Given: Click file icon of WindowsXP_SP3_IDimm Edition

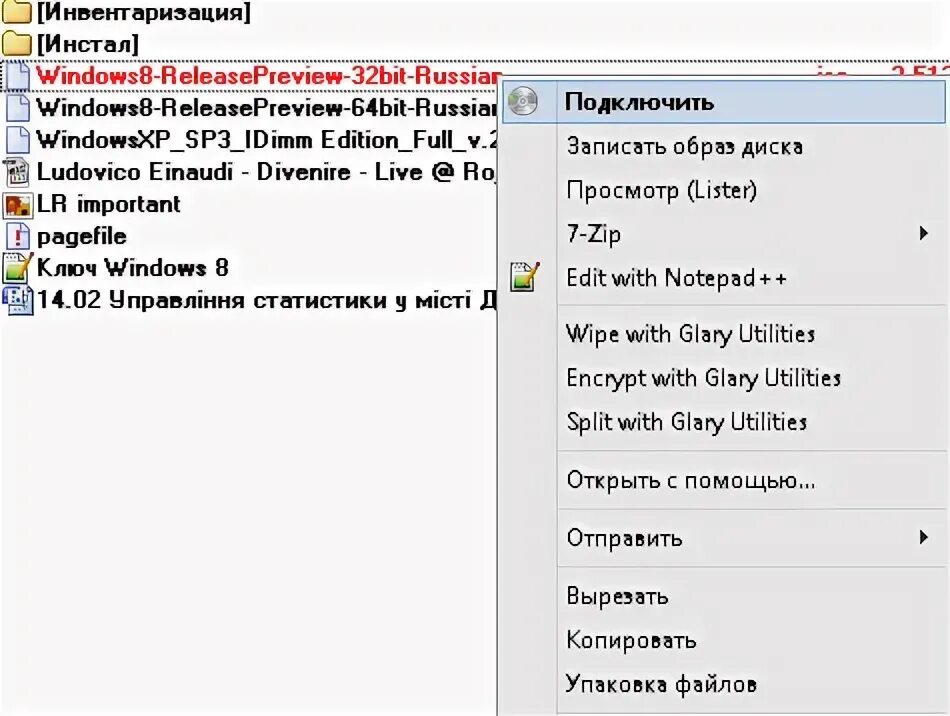Looking at the screenshot, I should 18,140.
